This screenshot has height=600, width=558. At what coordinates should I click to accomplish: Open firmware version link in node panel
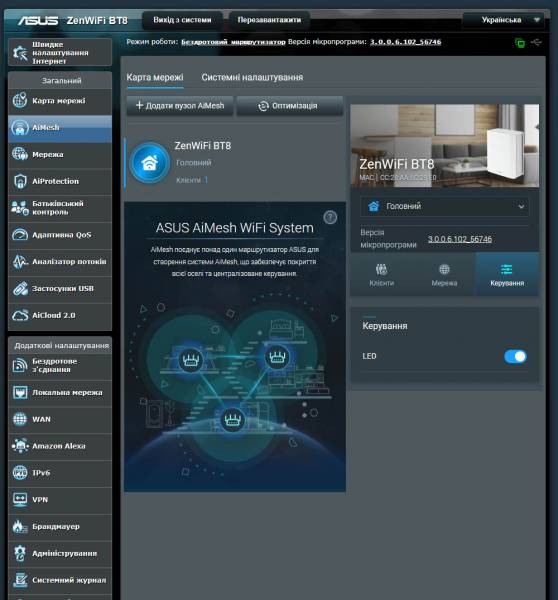point(460,239)
